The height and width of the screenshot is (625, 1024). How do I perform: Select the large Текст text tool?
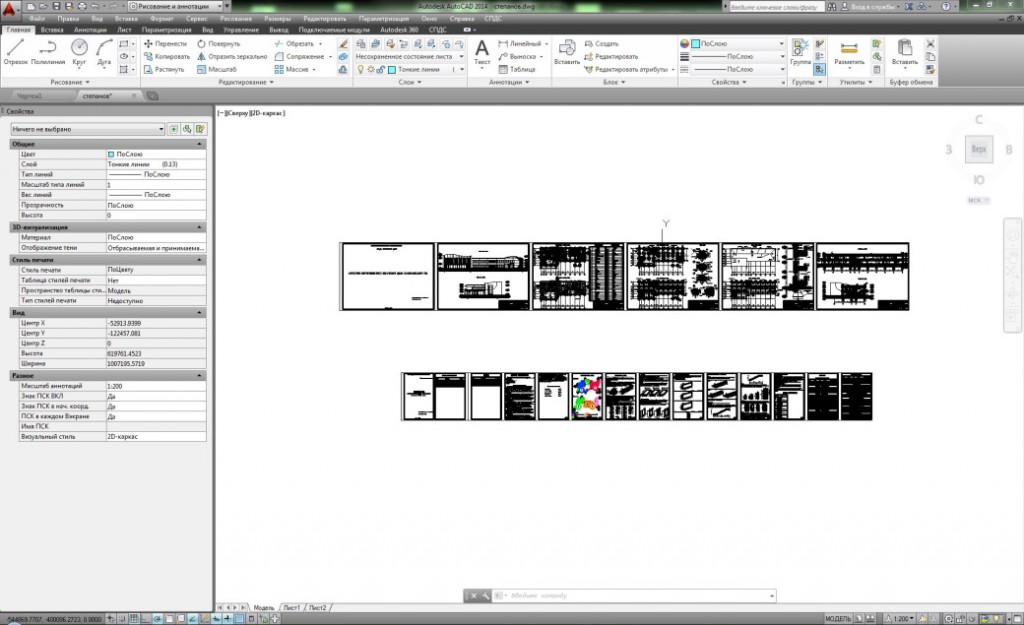point(482,52)
